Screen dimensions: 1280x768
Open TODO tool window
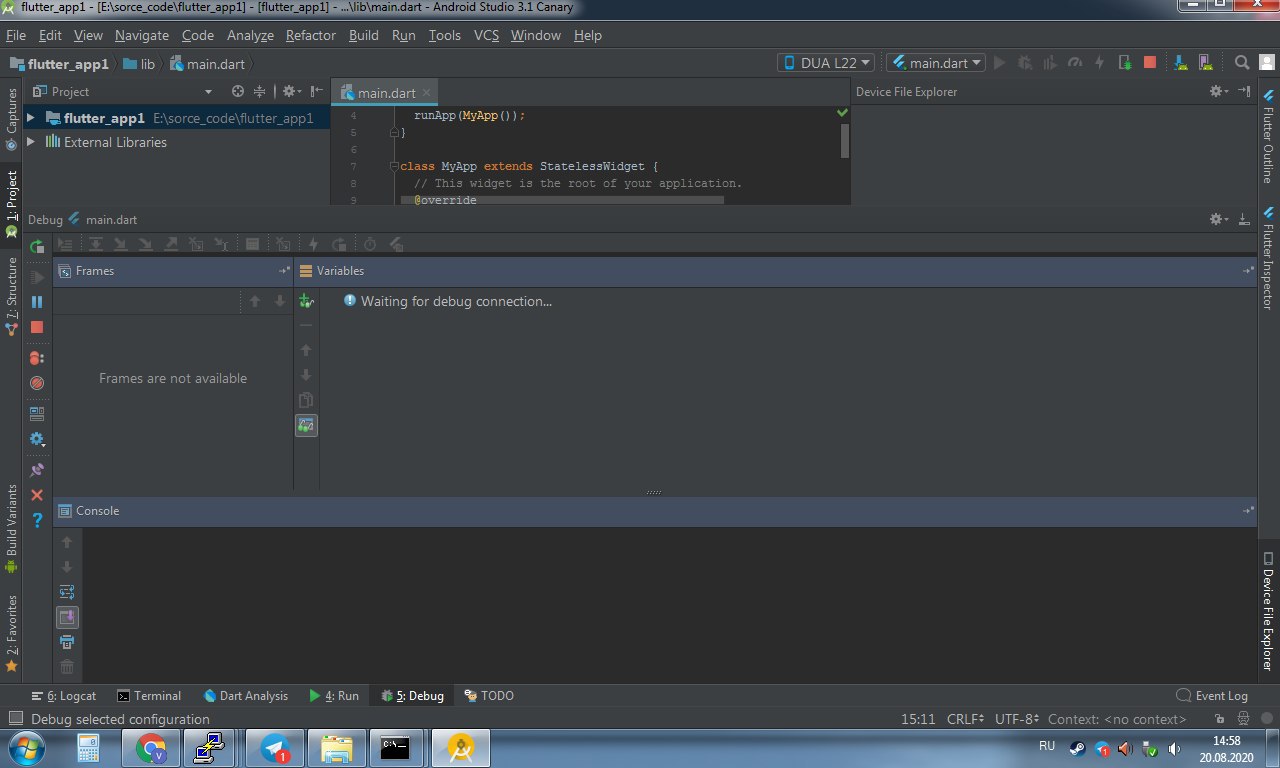489,696
